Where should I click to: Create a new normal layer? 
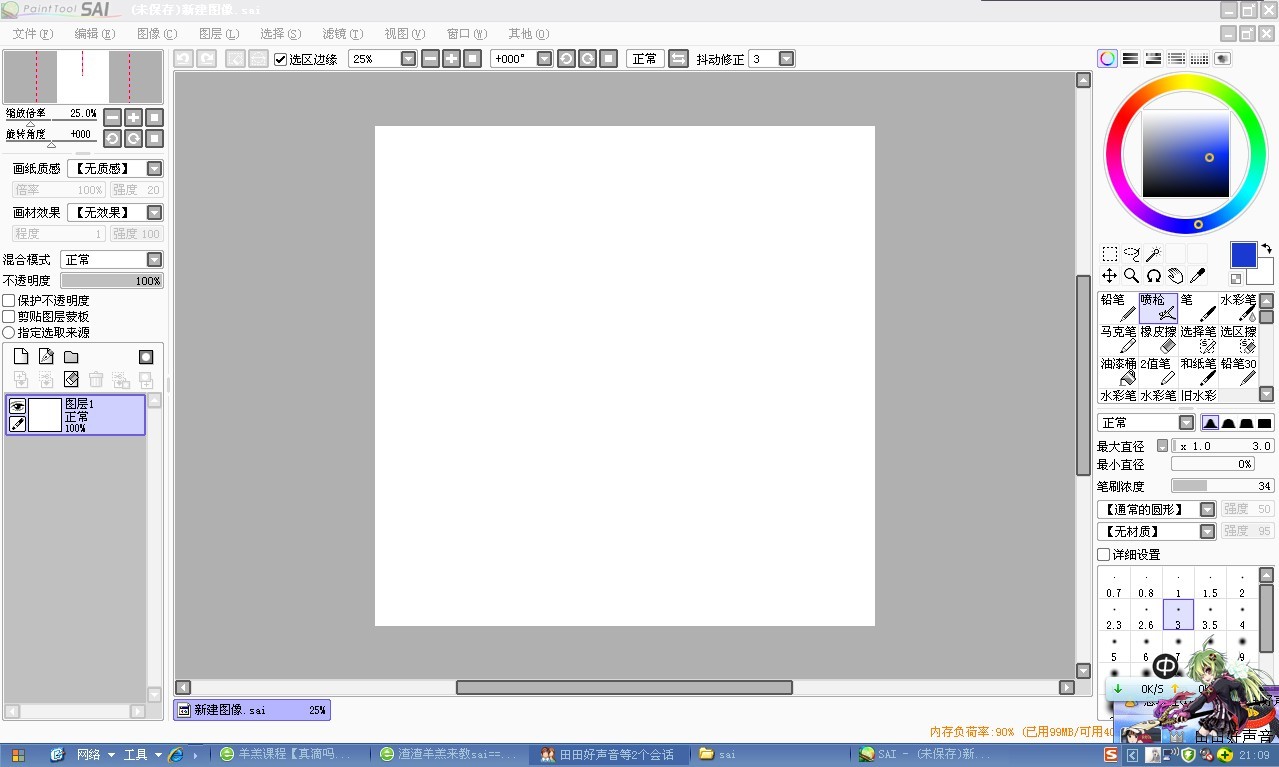click(21, 356)
